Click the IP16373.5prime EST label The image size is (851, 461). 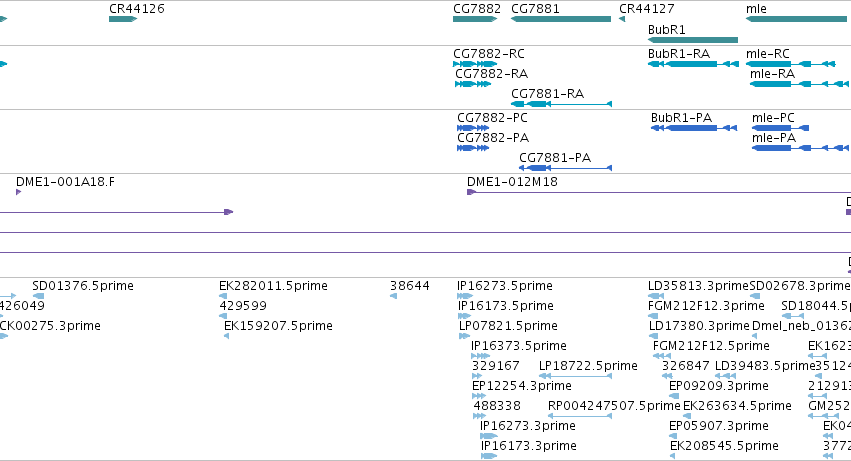[x=519, y=346]
